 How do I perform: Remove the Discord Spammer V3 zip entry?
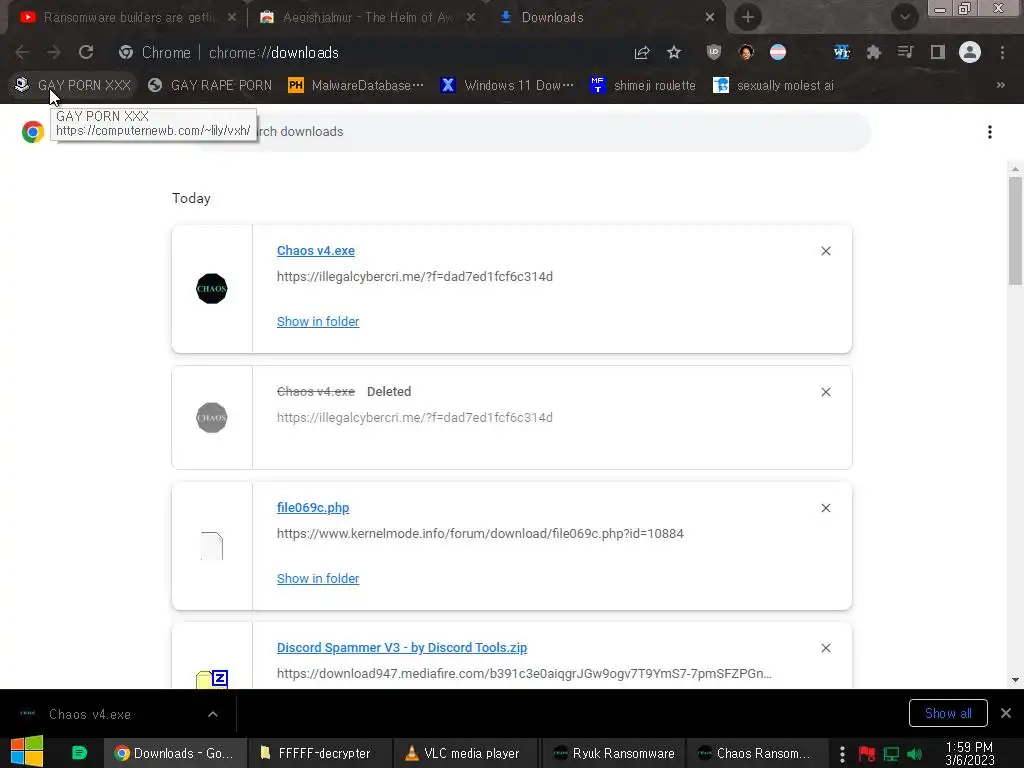[825, 648]
